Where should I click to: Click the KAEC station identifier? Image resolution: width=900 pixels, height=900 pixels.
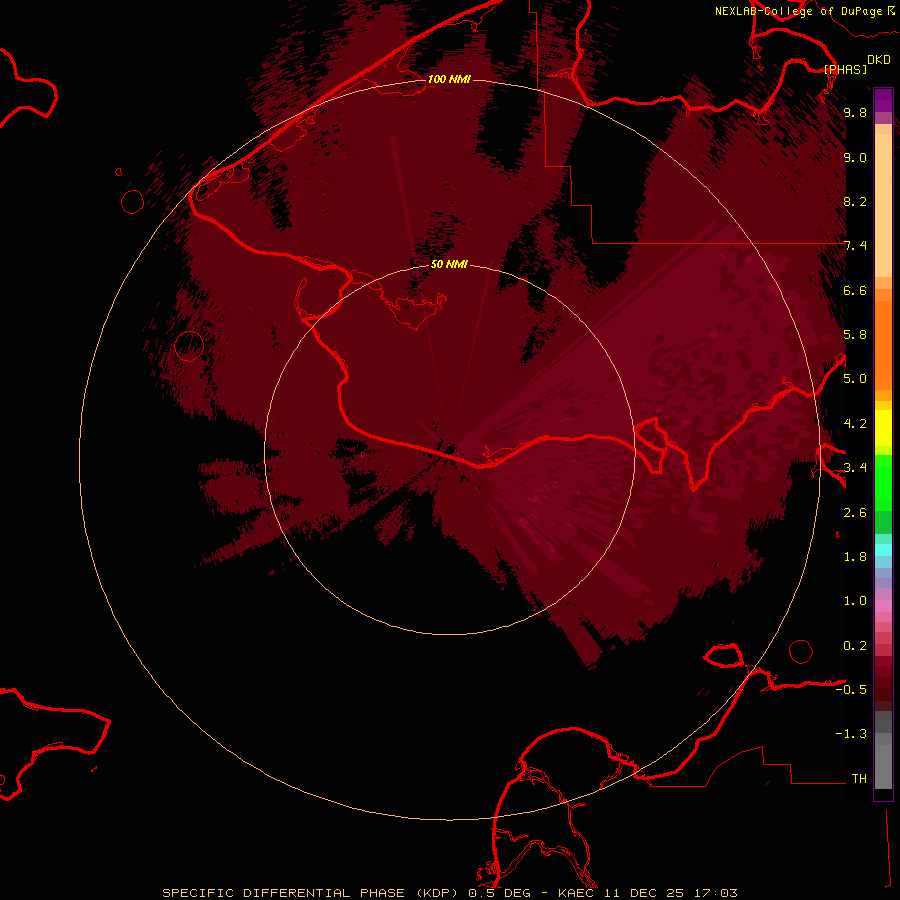(x=578, y=893)
